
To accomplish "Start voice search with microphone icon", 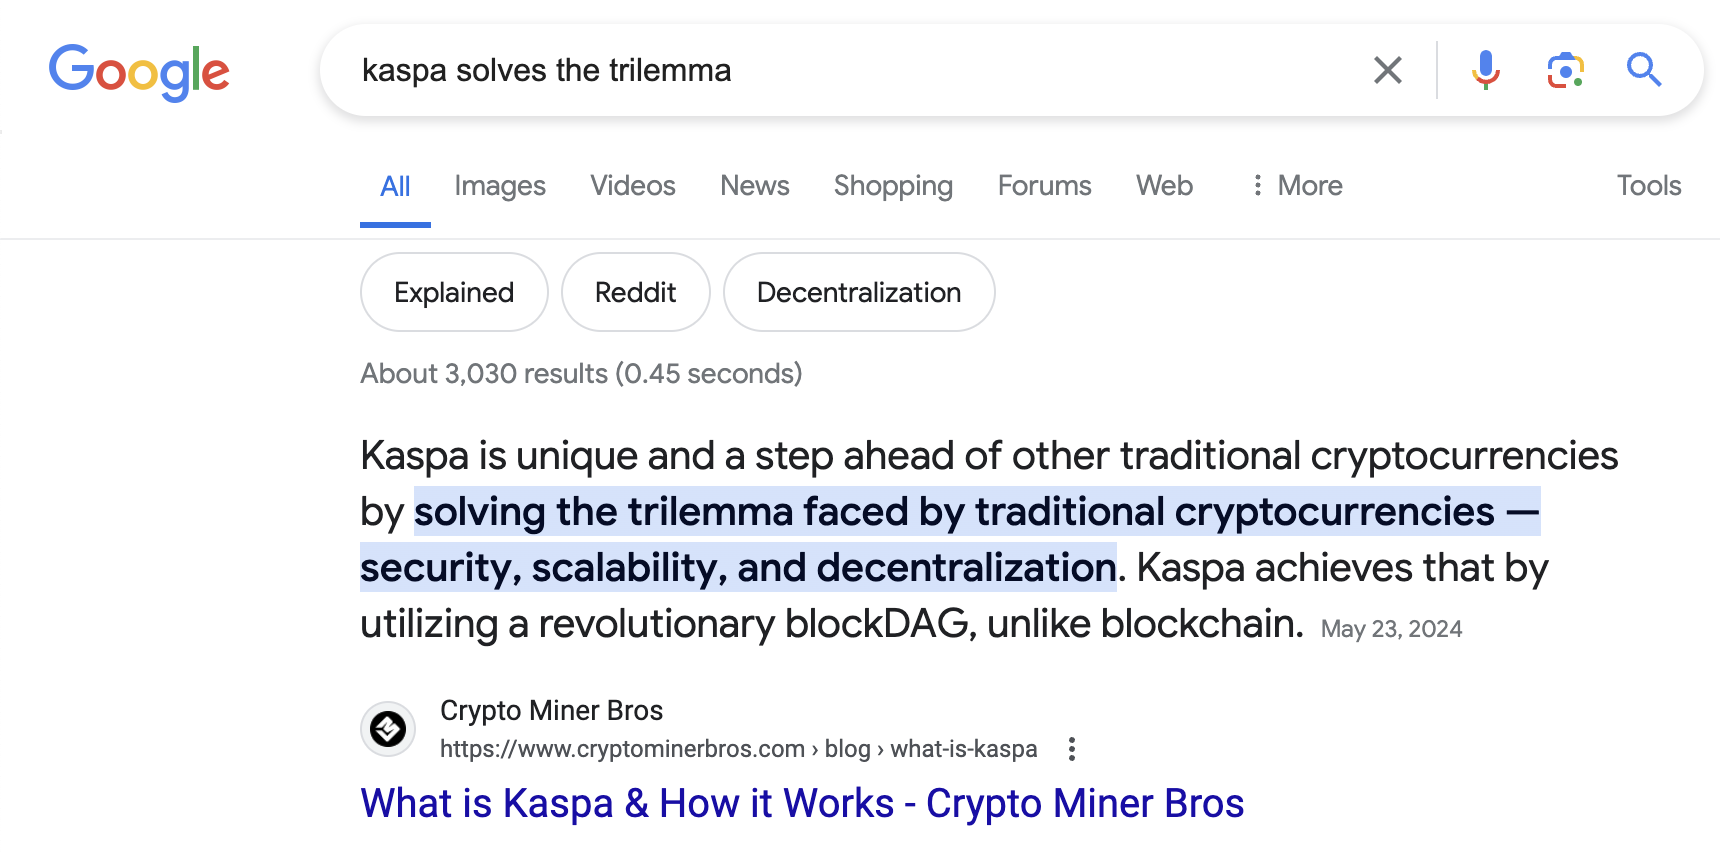I will tap(1485, 70).
